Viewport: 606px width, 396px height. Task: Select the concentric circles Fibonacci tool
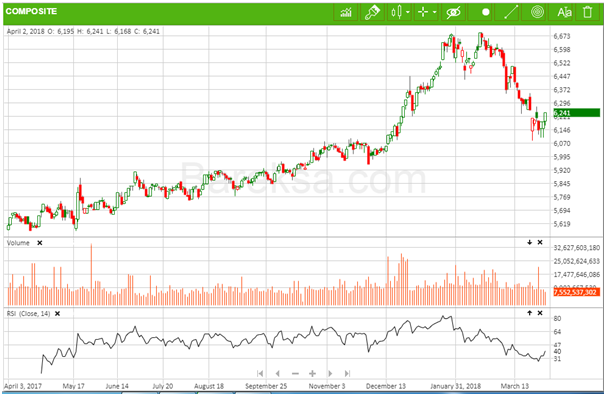pos(537,12)
